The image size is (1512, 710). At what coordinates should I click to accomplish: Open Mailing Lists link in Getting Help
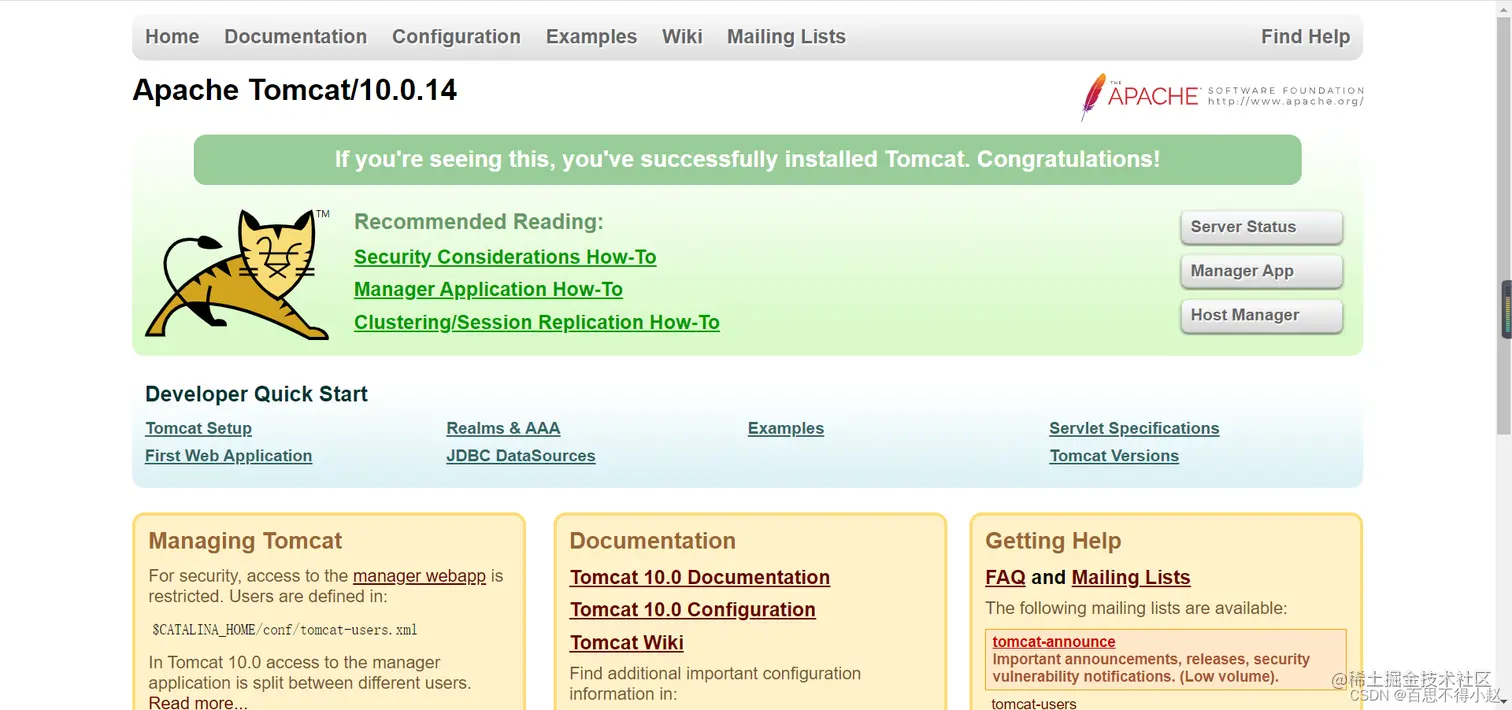click(1131, 578)
